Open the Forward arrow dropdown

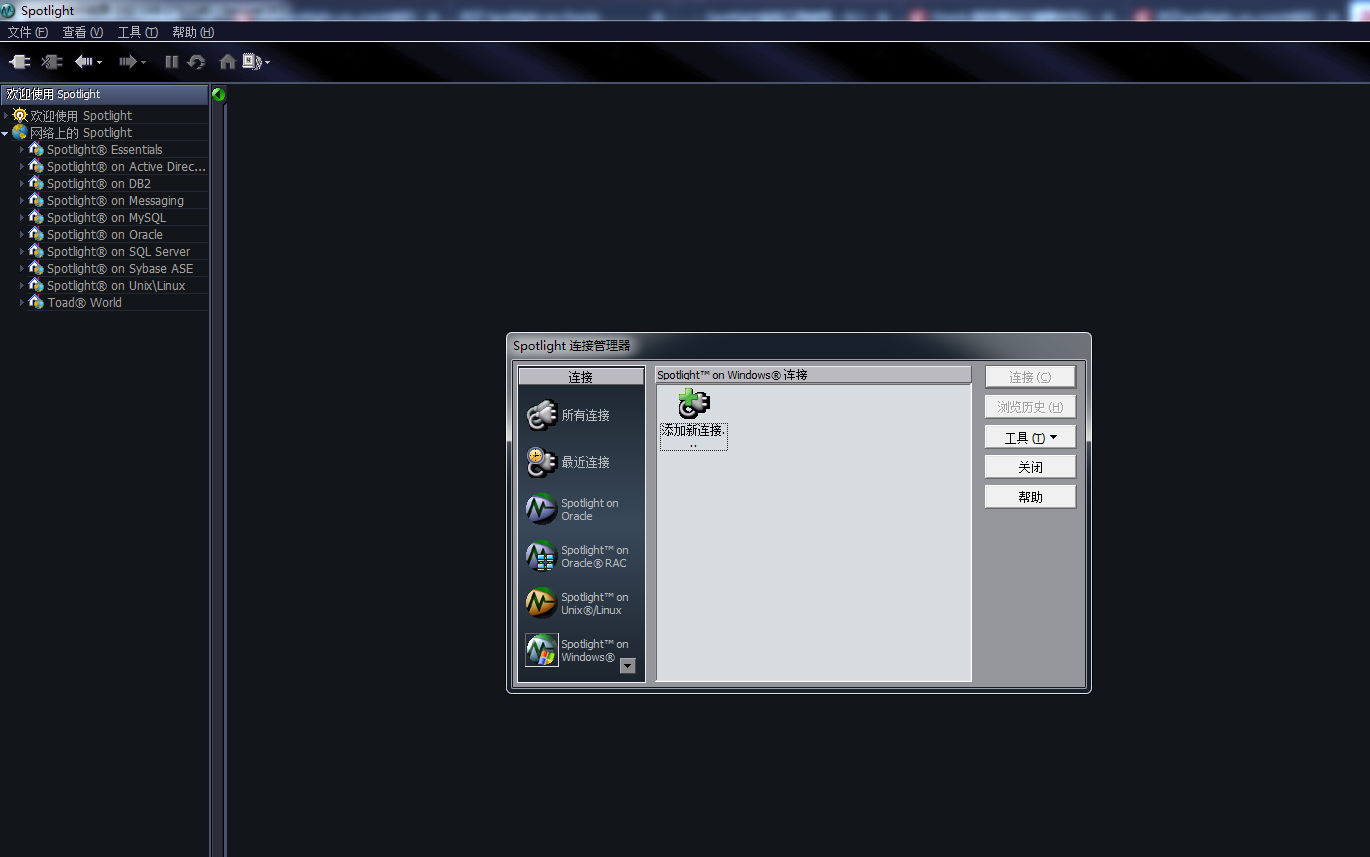coord(143,63)
